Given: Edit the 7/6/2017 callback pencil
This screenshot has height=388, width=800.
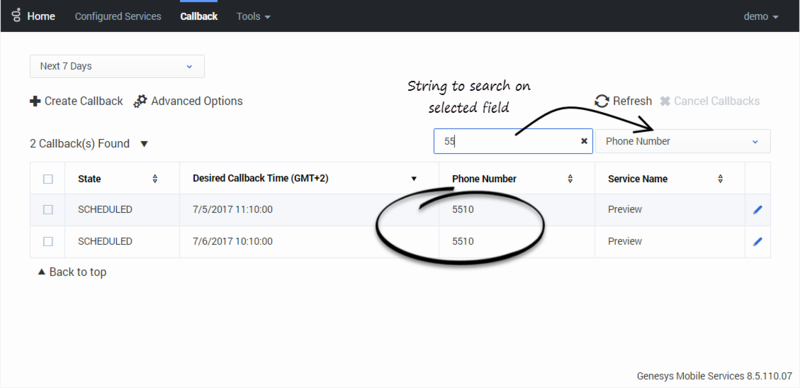Looking at the screenshot, I should click(x=758, y=241).
